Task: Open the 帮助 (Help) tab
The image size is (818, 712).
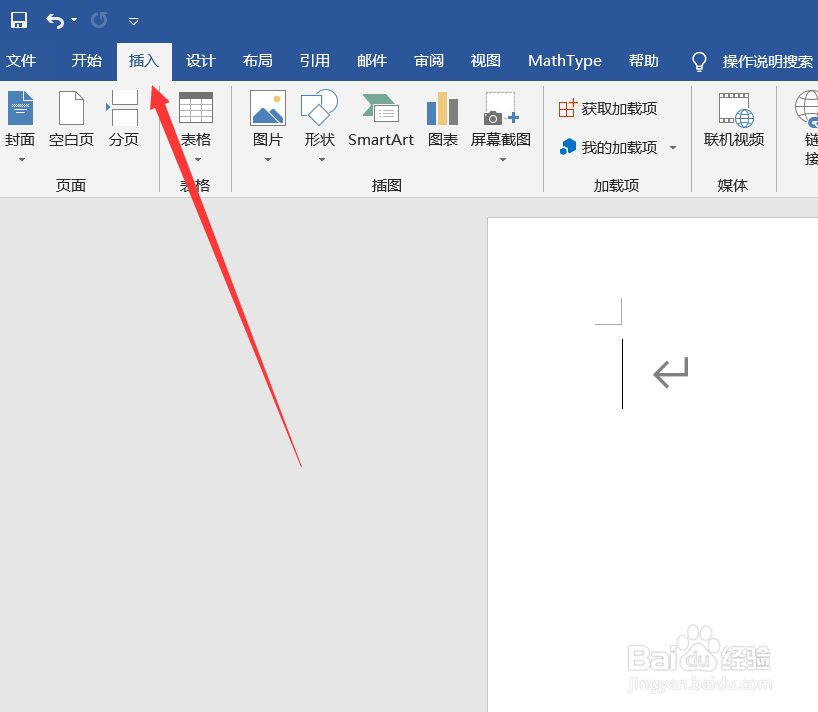Action: (644, 61)
